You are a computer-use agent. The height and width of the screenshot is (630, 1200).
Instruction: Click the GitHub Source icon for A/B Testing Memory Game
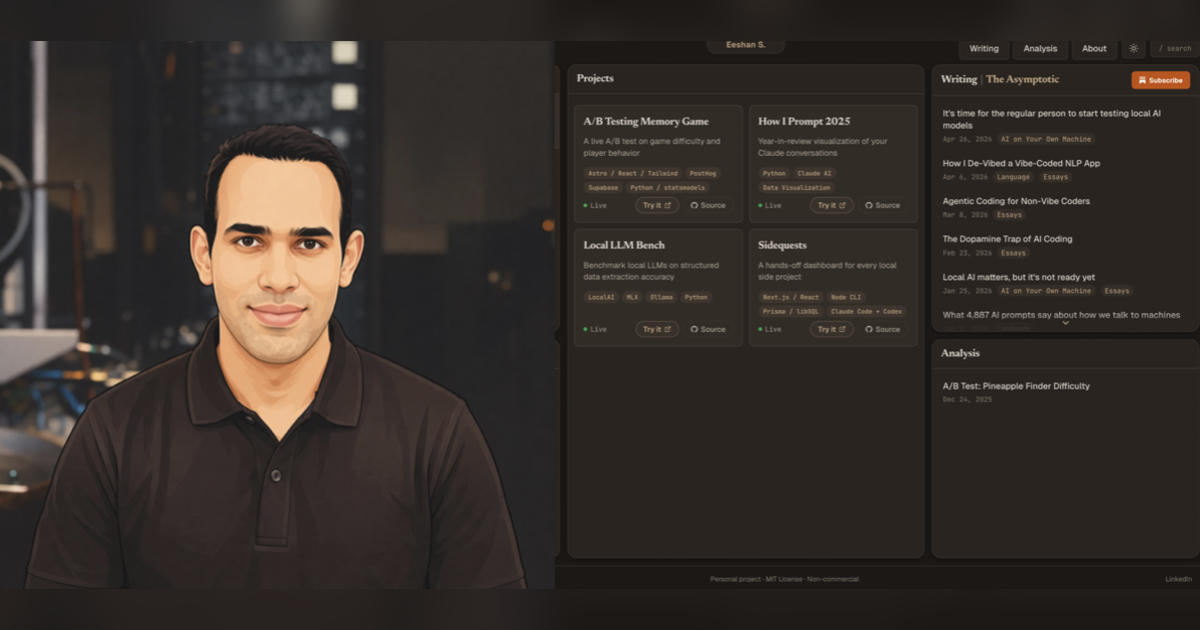[694, 205]
